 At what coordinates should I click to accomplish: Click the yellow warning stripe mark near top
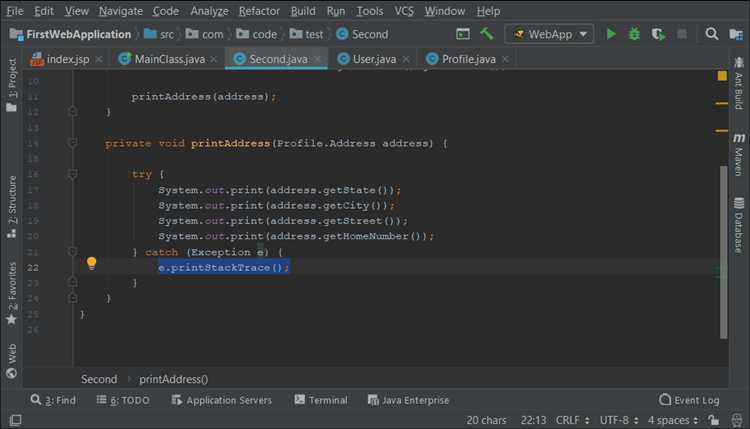(722, 103)
